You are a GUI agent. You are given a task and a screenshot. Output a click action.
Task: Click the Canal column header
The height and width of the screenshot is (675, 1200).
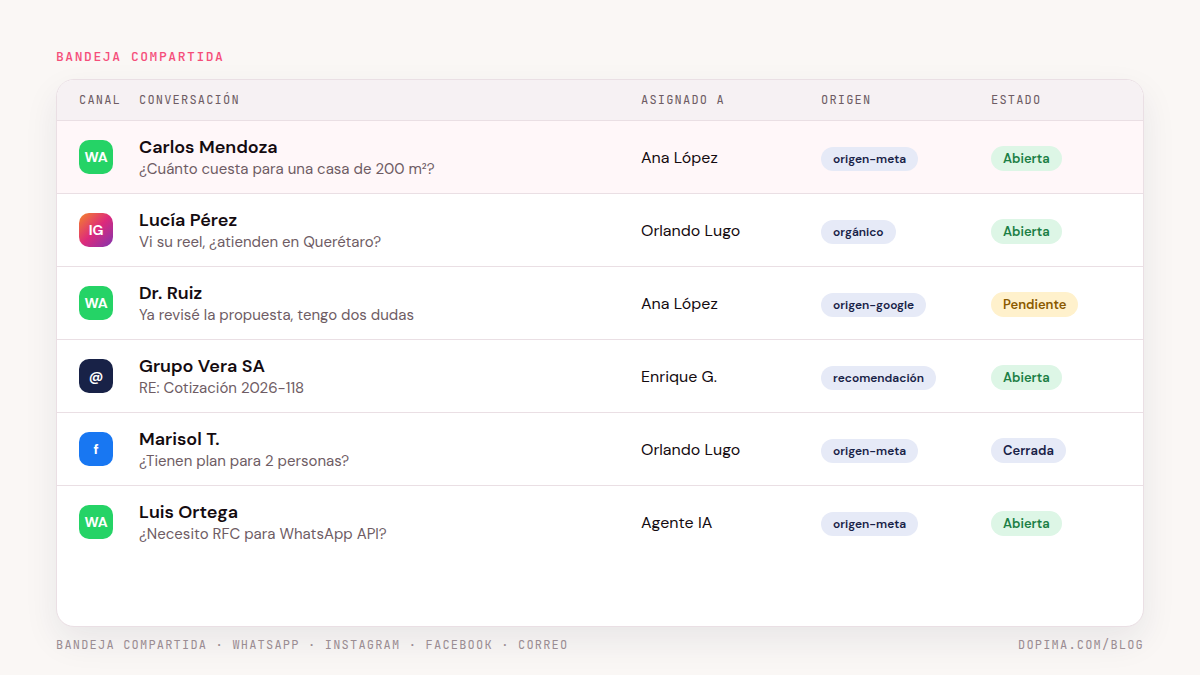pyautogui.click(x=99, y=100)
